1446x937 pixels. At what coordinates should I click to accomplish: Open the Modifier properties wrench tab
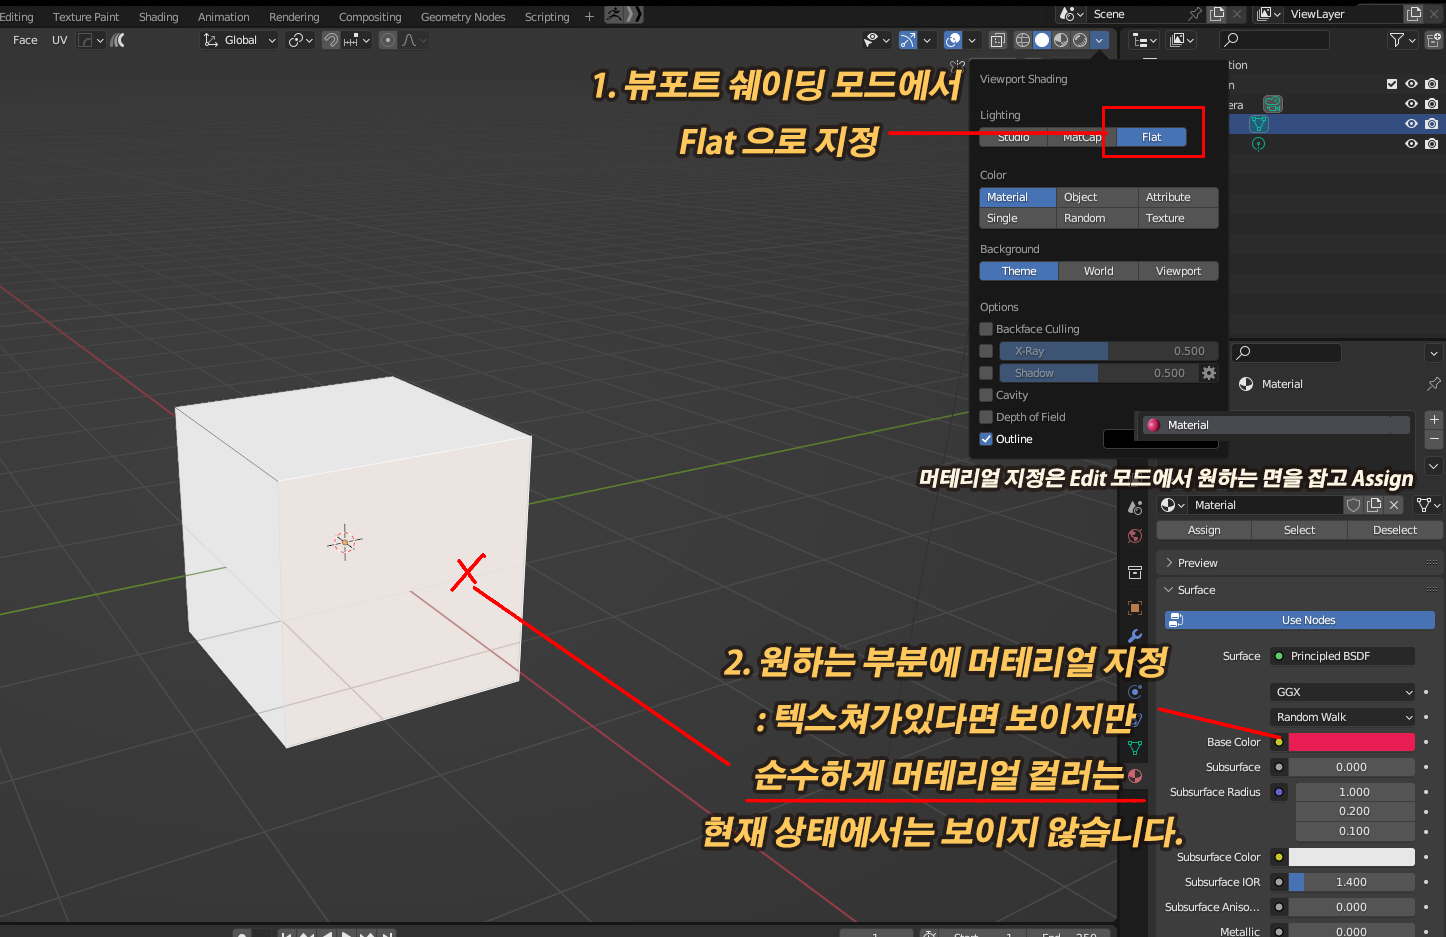point(1135,636)
